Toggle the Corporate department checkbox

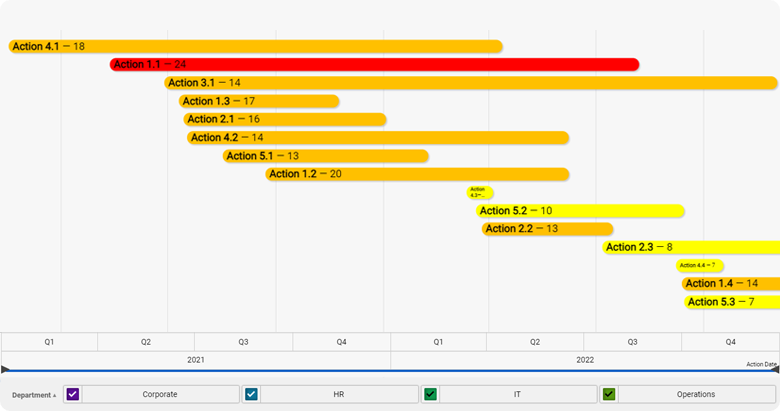73,394
